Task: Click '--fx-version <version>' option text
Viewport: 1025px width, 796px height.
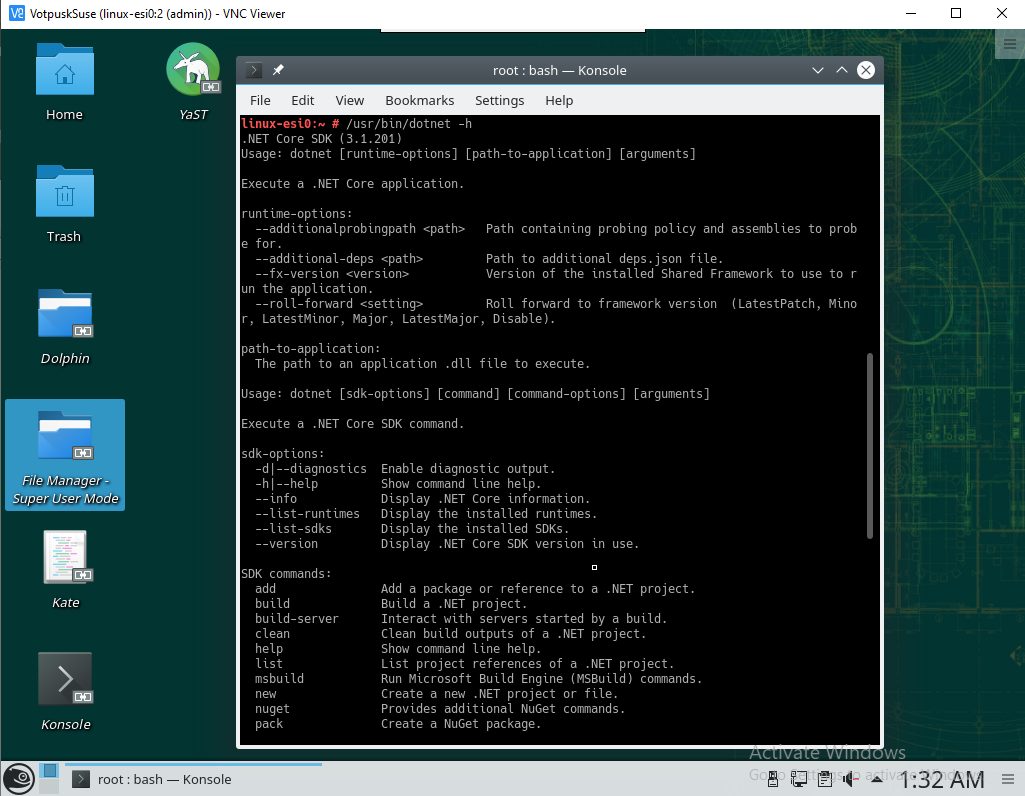Action: [x=332, y=274]
